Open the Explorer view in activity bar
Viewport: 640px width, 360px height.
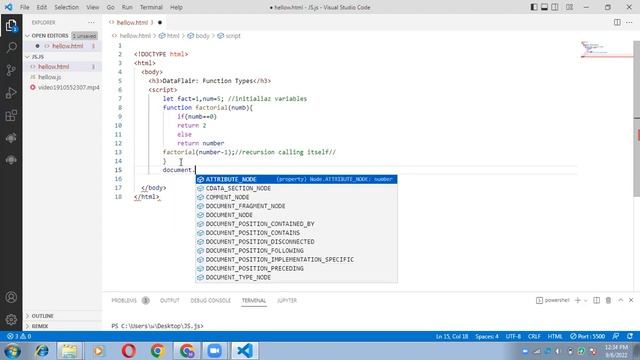[11, 25]
